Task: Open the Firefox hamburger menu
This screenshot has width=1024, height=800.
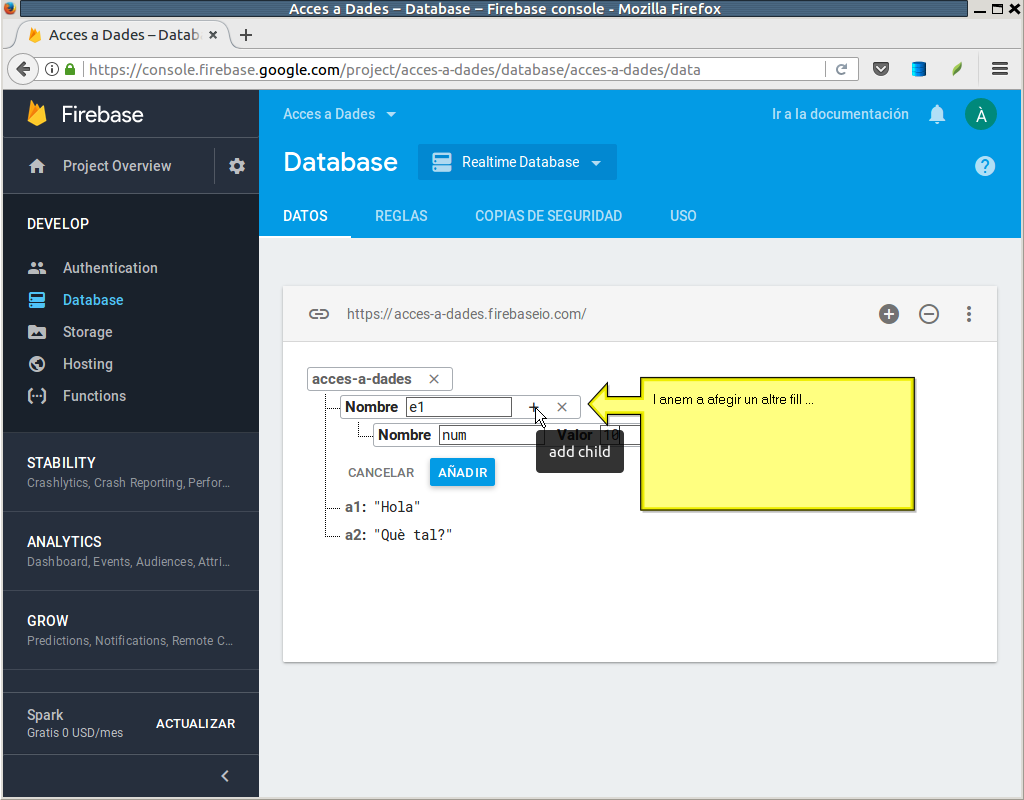Action: tap(1000, 69)
